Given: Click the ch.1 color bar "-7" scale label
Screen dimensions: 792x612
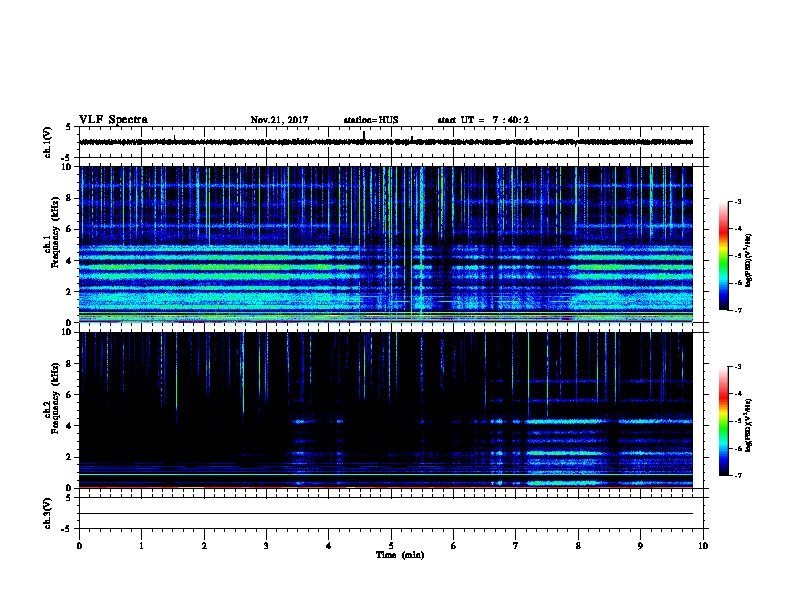Looking at the screenshot, I should 738,310.
